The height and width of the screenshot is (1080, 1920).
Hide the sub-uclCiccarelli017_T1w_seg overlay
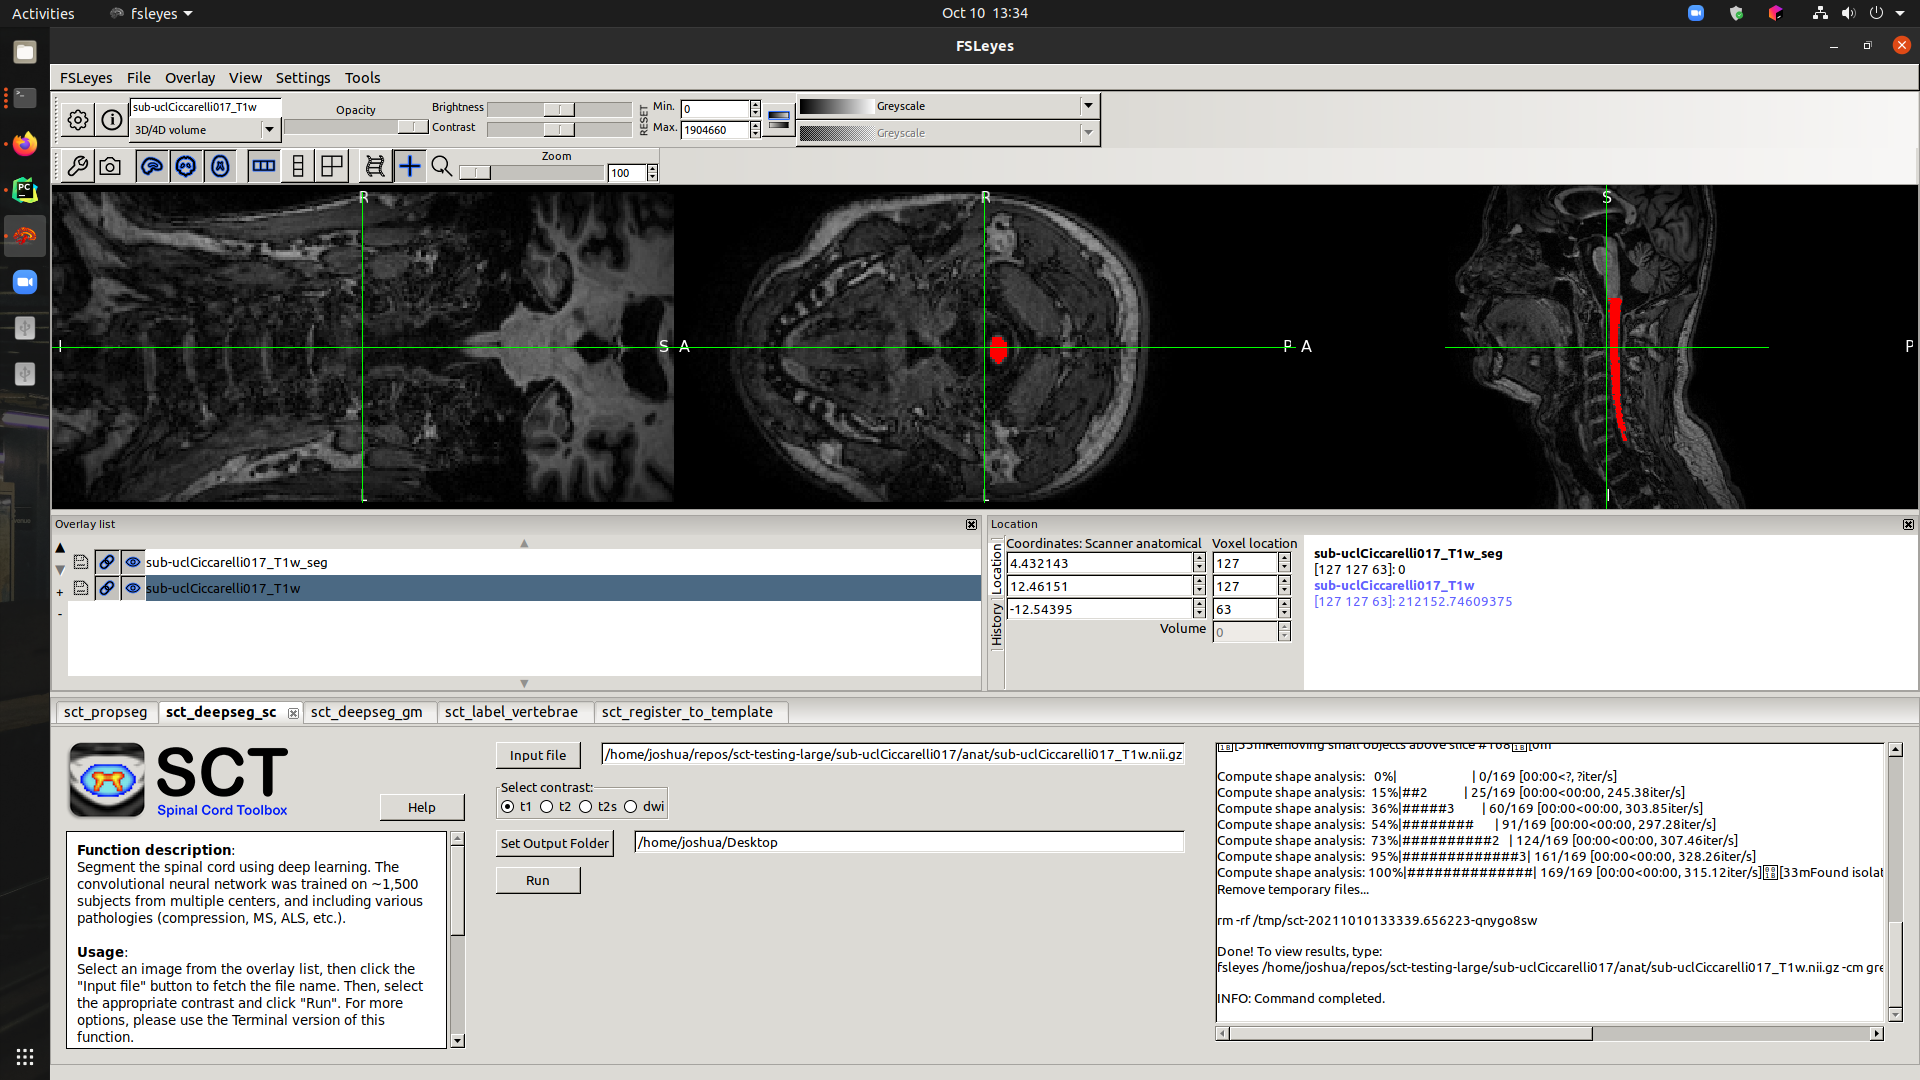pos(133,562)
